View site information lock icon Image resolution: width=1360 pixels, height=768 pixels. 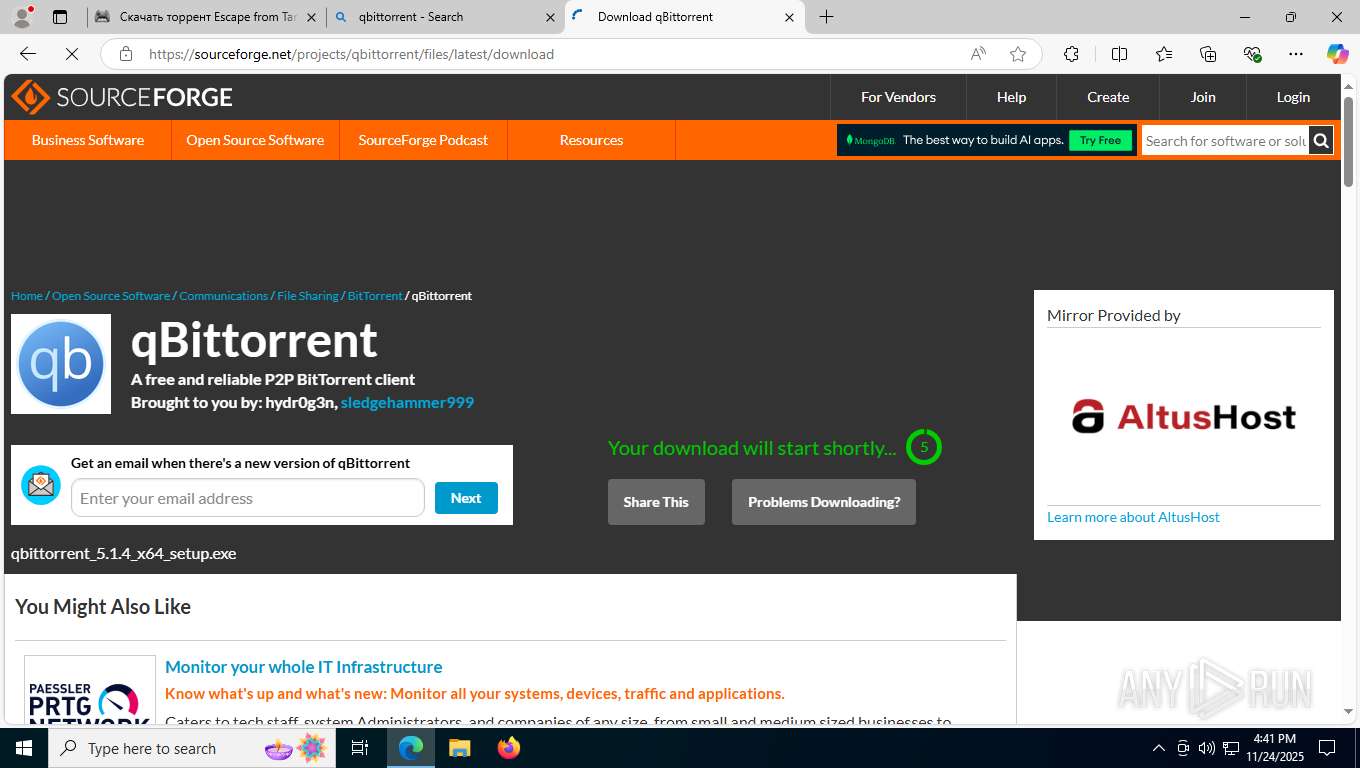[125, 54]
